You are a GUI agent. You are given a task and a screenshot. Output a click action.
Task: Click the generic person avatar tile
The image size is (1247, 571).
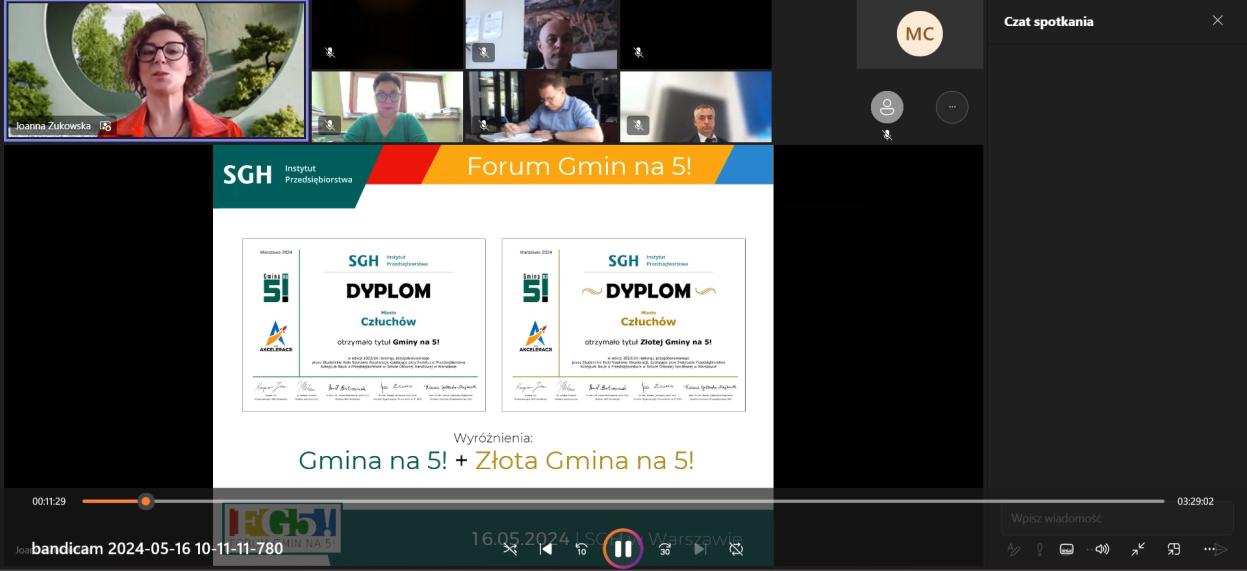(x=886, y=107)
